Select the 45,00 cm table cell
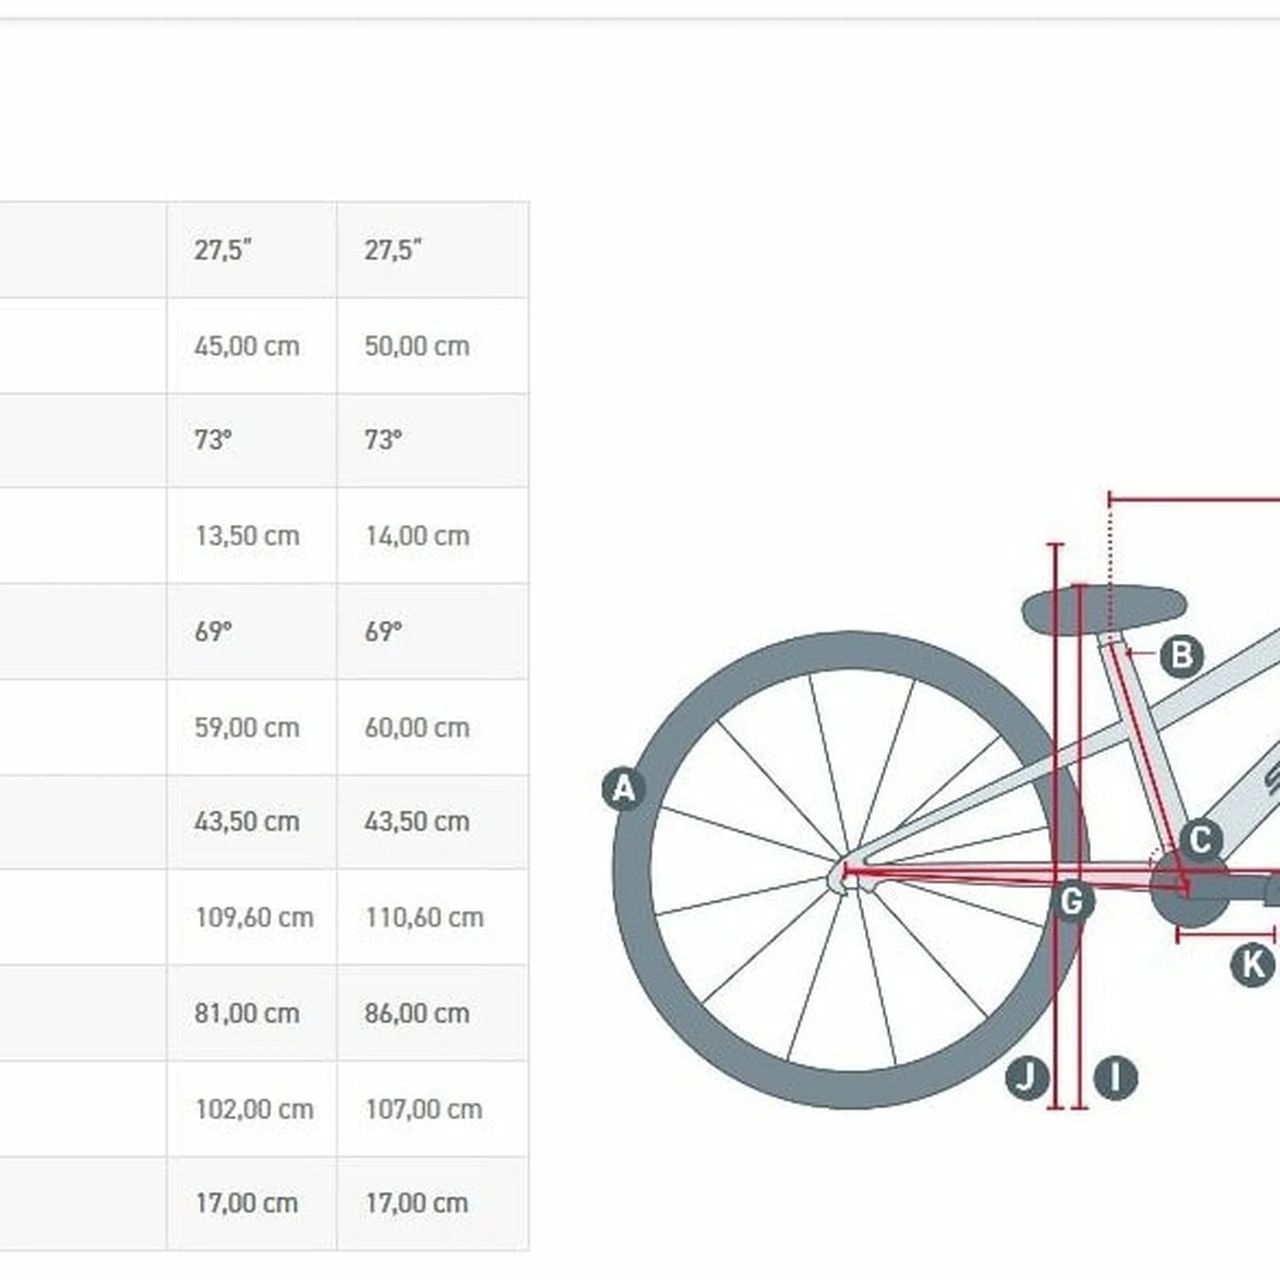 click(x=247, y=346)
